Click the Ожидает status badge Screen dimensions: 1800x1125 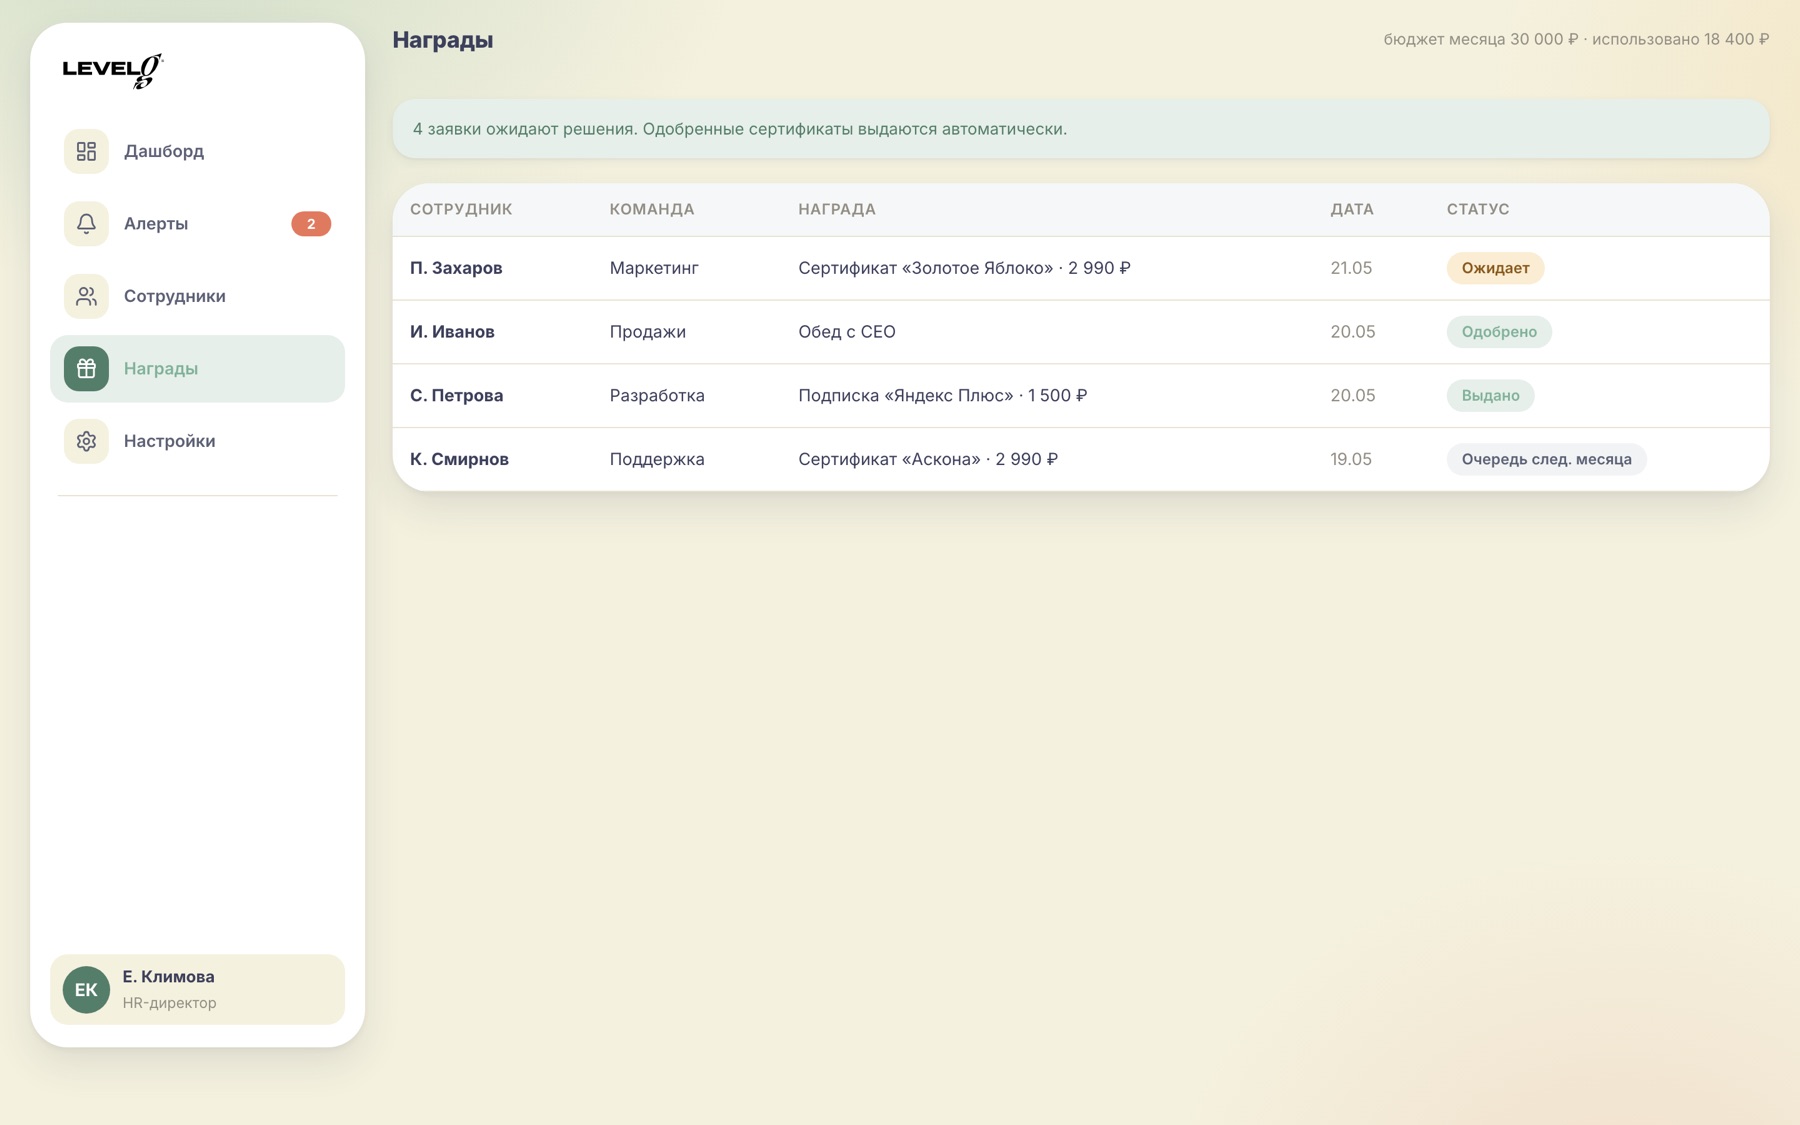tap(1495, 268)
